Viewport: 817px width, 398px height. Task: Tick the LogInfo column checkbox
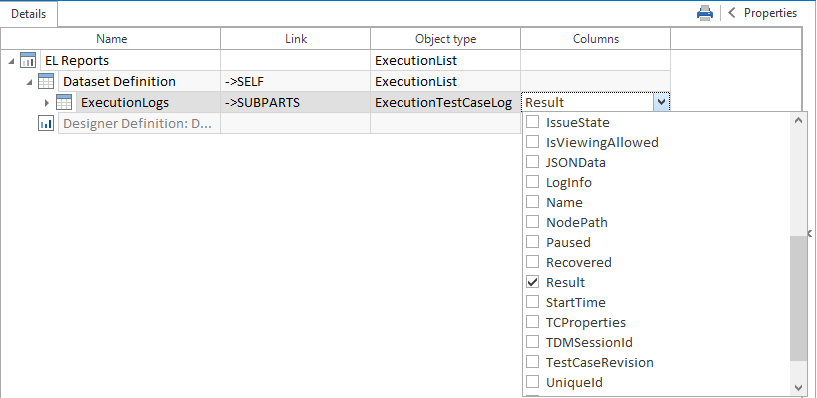click(533, 182)
